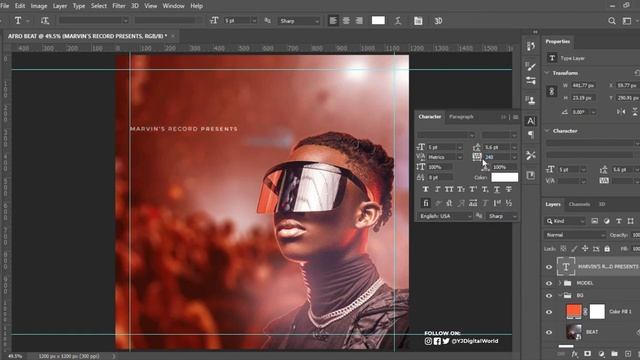This screenshot has width=640, height=360.
Task: Hide the MODEL group layer
Action: coord(549,283)
